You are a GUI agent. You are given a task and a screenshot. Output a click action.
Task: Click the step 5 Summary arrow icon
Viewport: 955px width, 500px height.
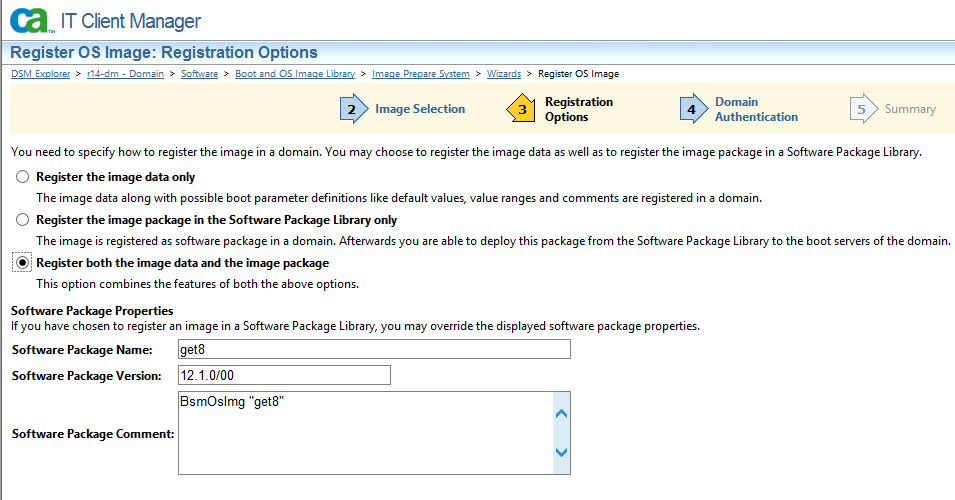tap(862, 109)
